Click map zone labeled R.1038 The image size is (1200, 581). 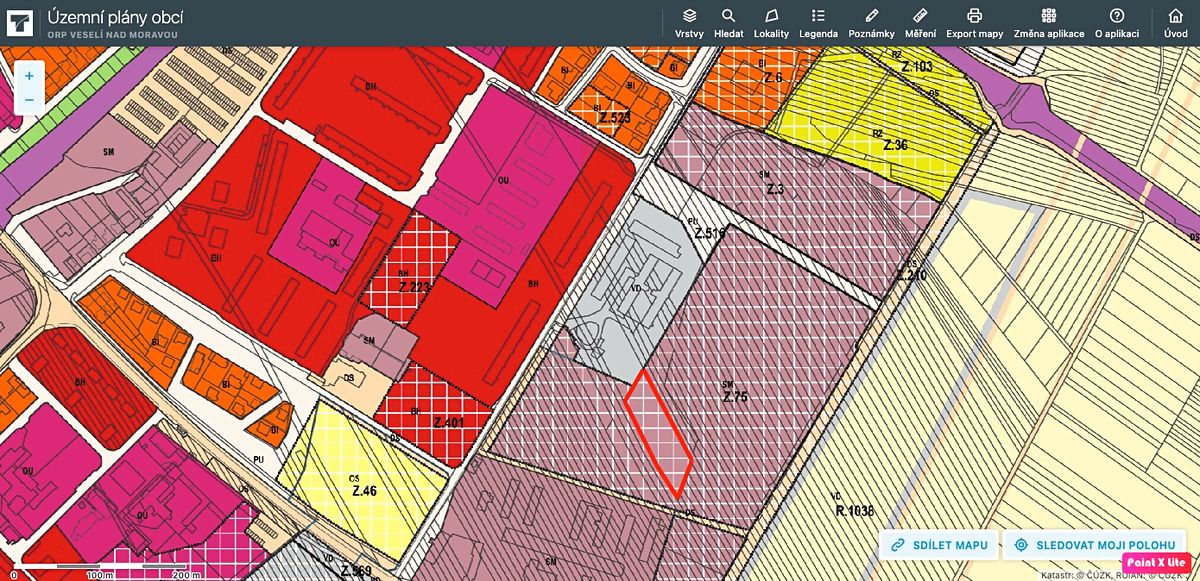[853, 510]
